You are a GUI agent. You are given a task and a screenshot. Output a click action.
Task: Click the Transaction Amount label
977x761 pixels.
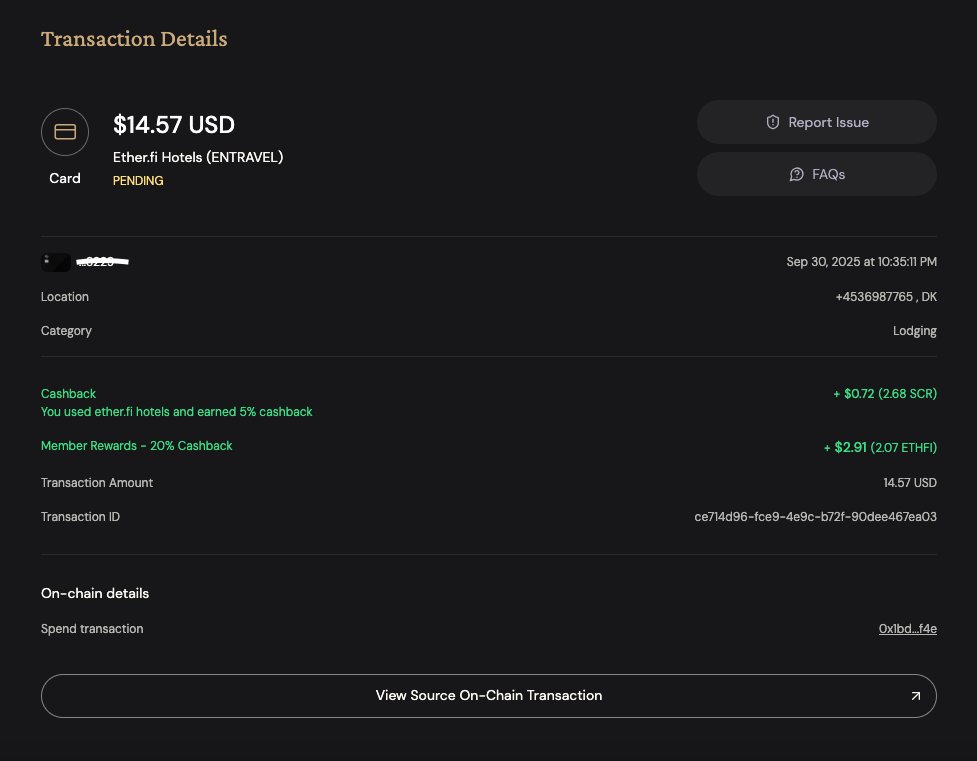97,482
